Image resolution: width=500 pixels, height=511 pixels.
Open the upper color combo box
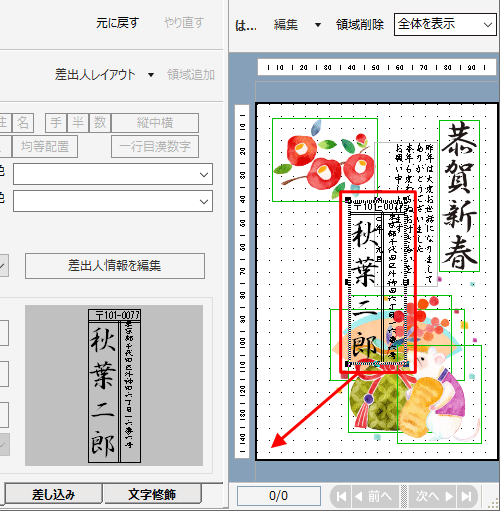click(113, 174)
